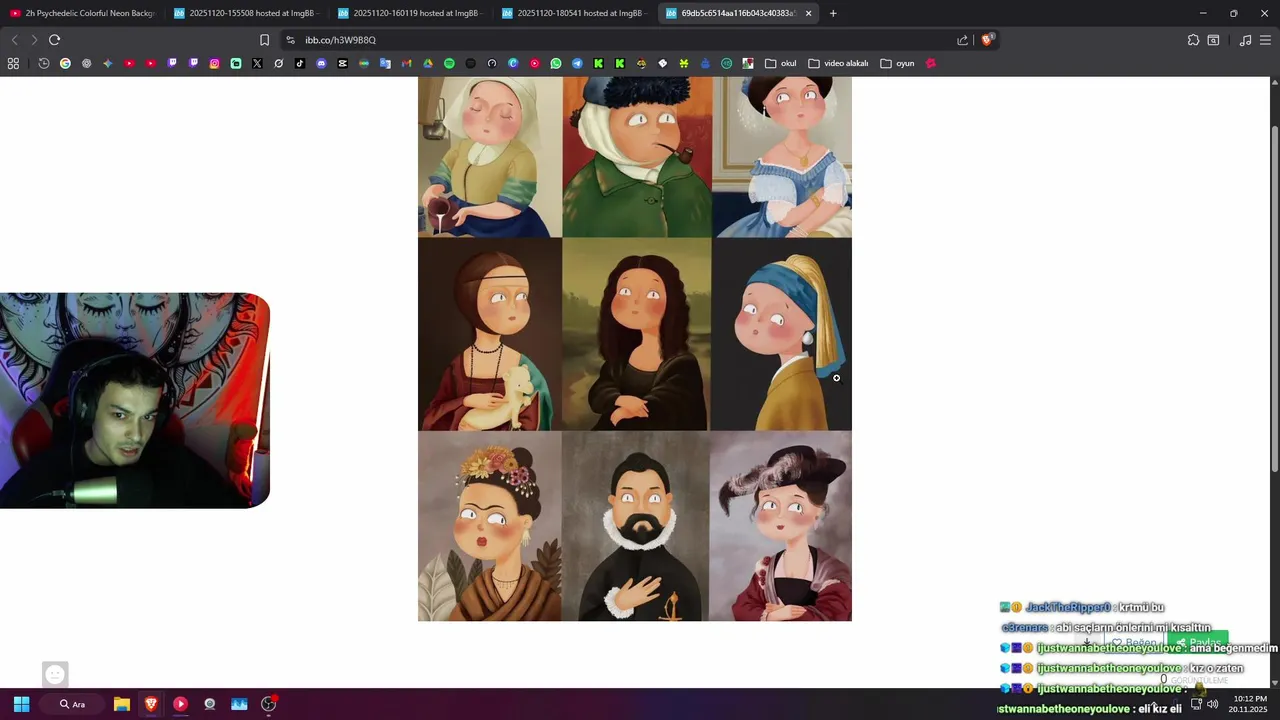Click the share page icon in address bar

point(962,40)
